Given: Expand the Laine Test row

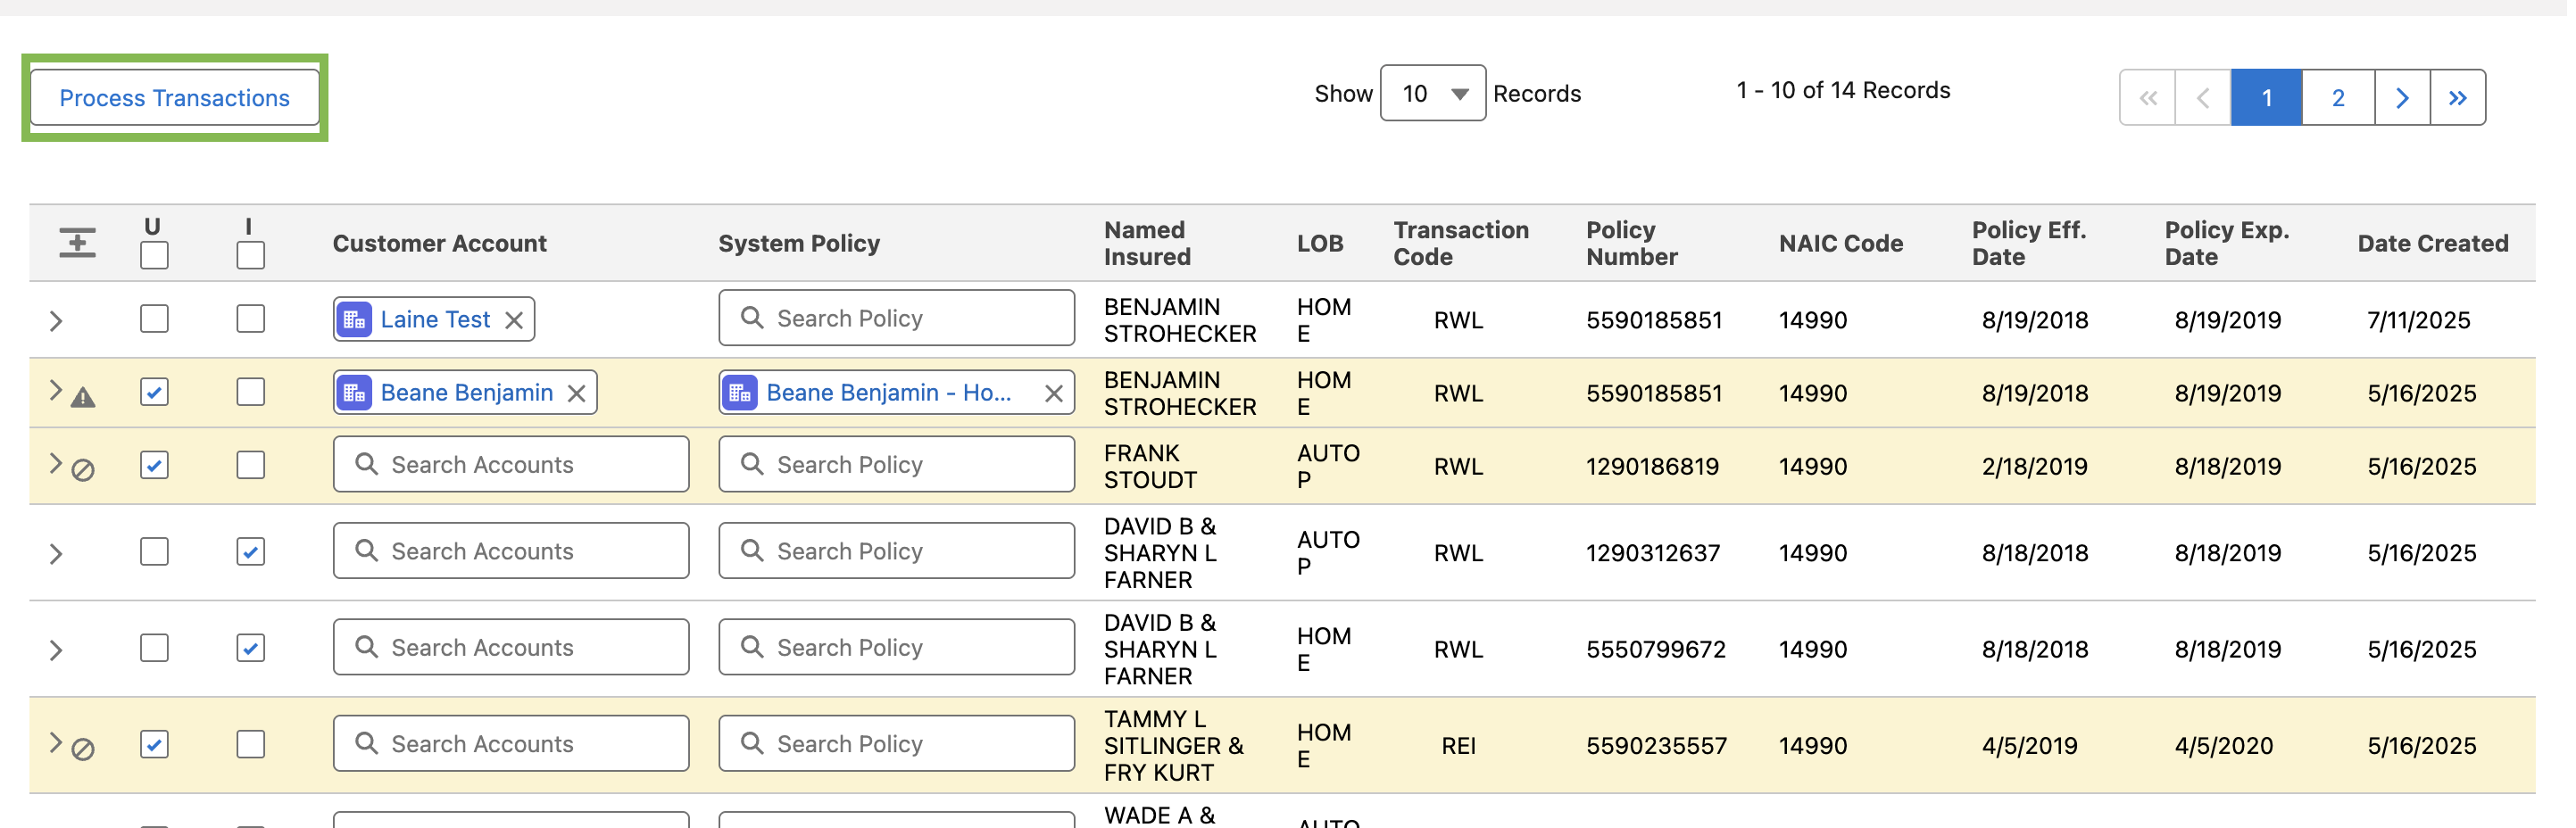Looking at the screenshot, I should point(56,321).
